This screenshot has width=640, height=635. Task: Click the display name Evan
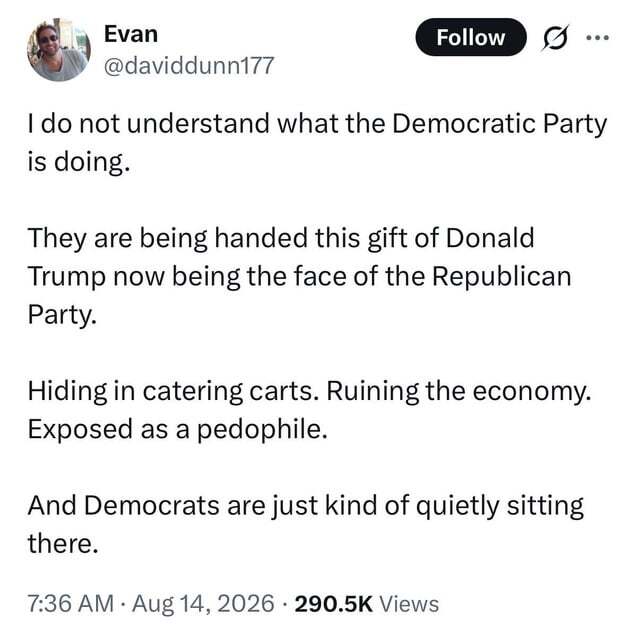click(131, 34)
